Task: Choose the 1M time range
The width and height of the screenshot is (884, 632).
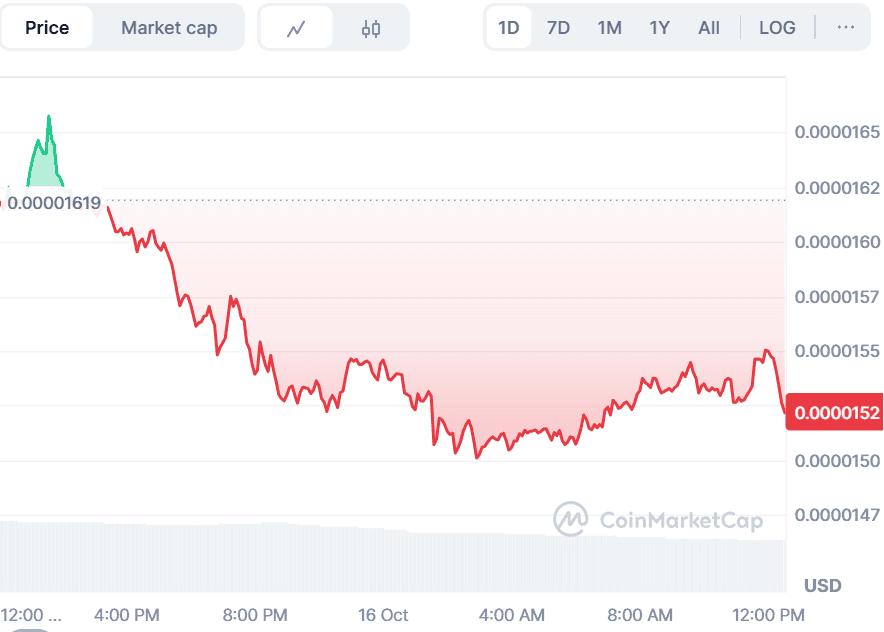Action: click(x=609, y=27)
